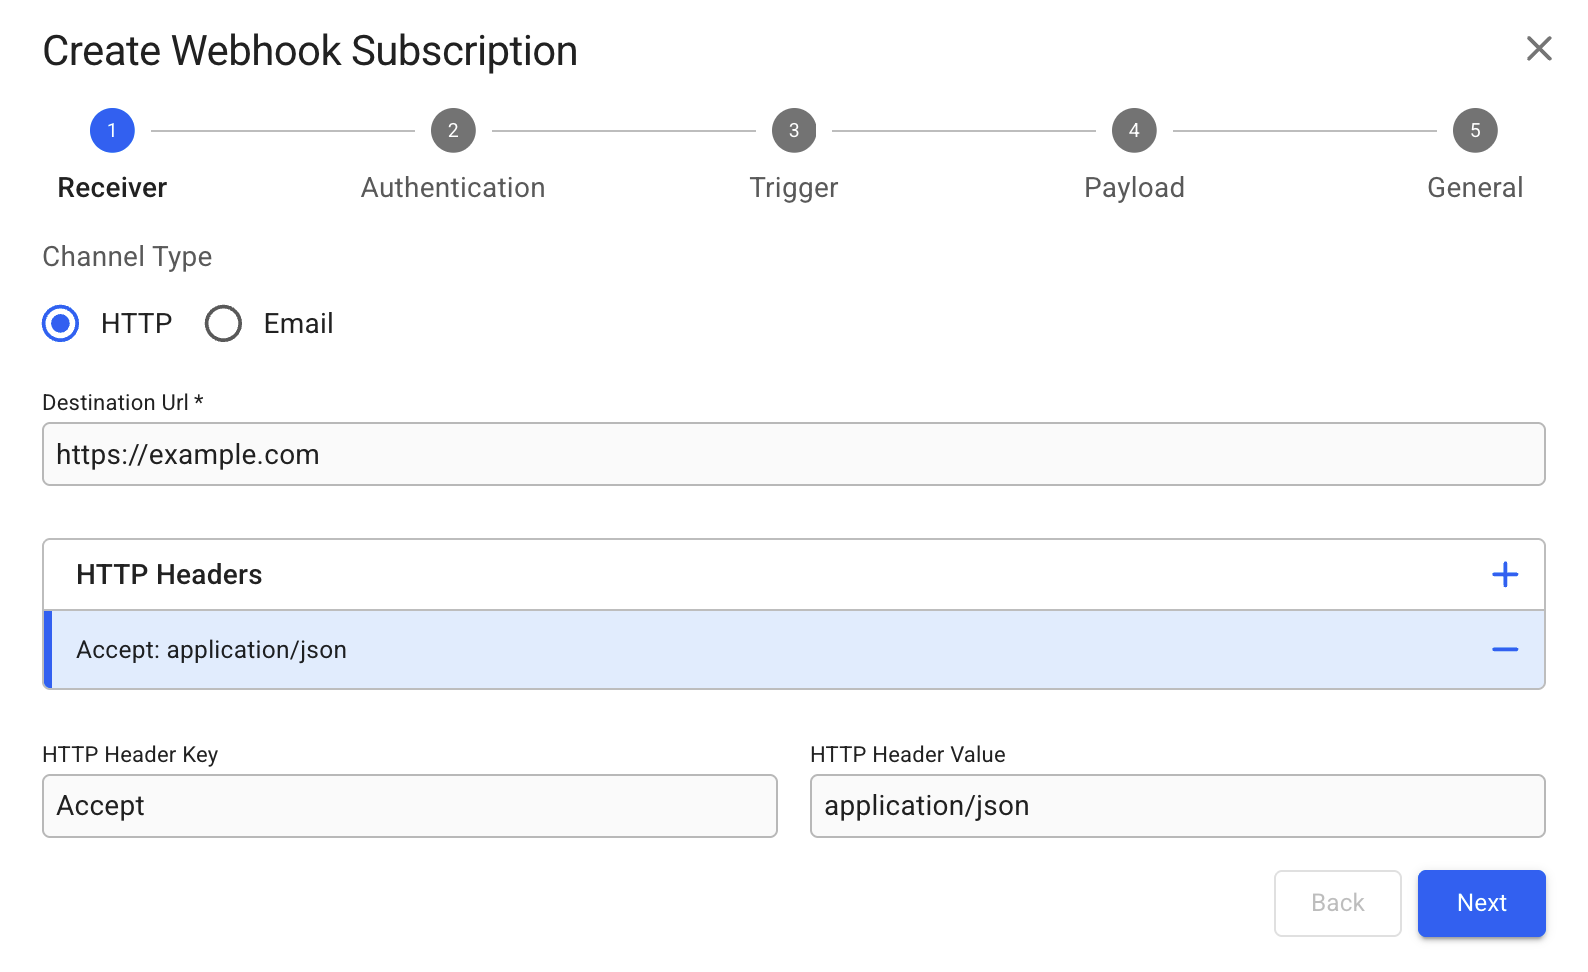Add a new HTTP header with plus icon
This screenshot has height=972, width=1588.
pos(1504,575)
